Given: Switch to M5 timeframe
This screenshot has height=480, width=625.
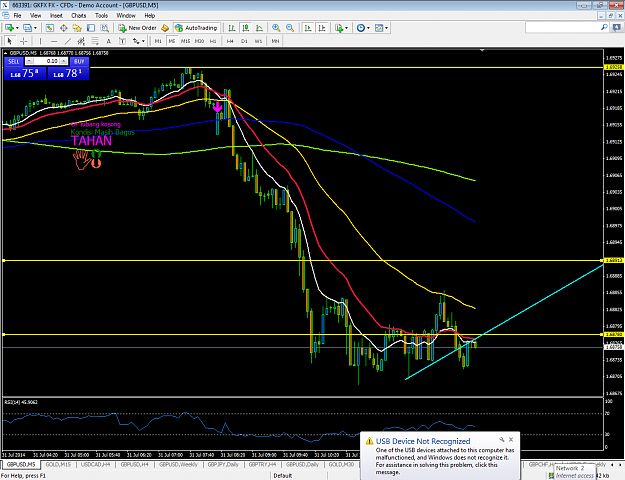Looking at the screenshot, I should click(172, 41).
